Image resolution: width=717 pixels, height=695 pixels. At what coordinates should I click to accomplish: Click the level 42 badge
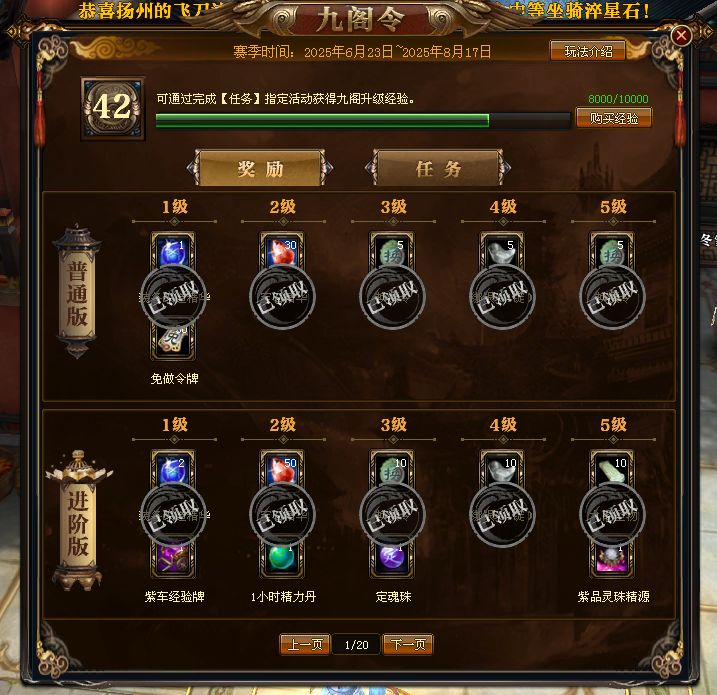[x=112, y=108]
